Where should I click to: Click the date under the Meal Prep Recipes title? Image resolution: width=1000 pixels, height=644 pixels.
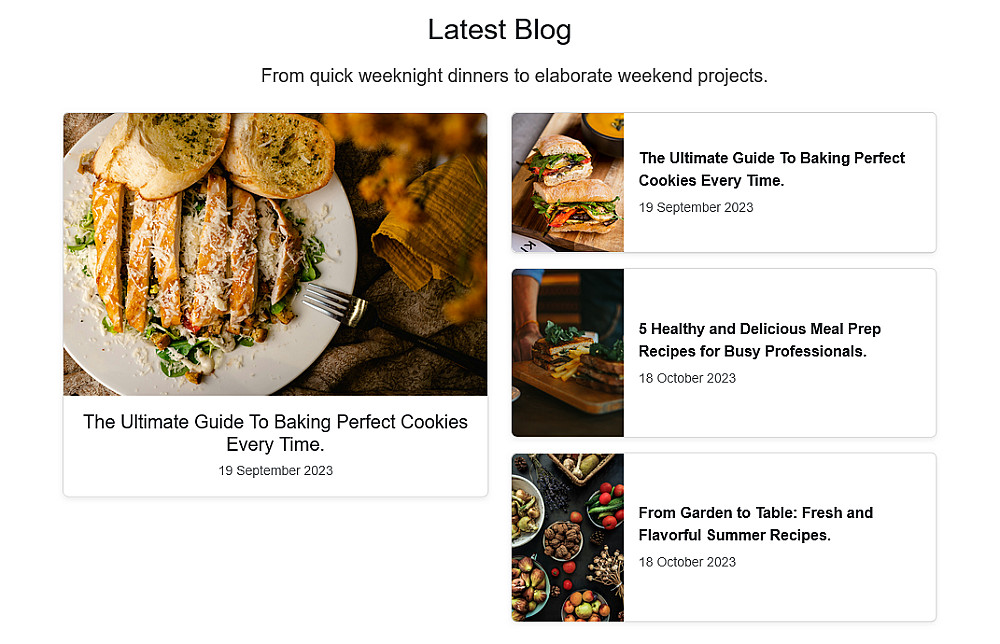coord(687,379)
